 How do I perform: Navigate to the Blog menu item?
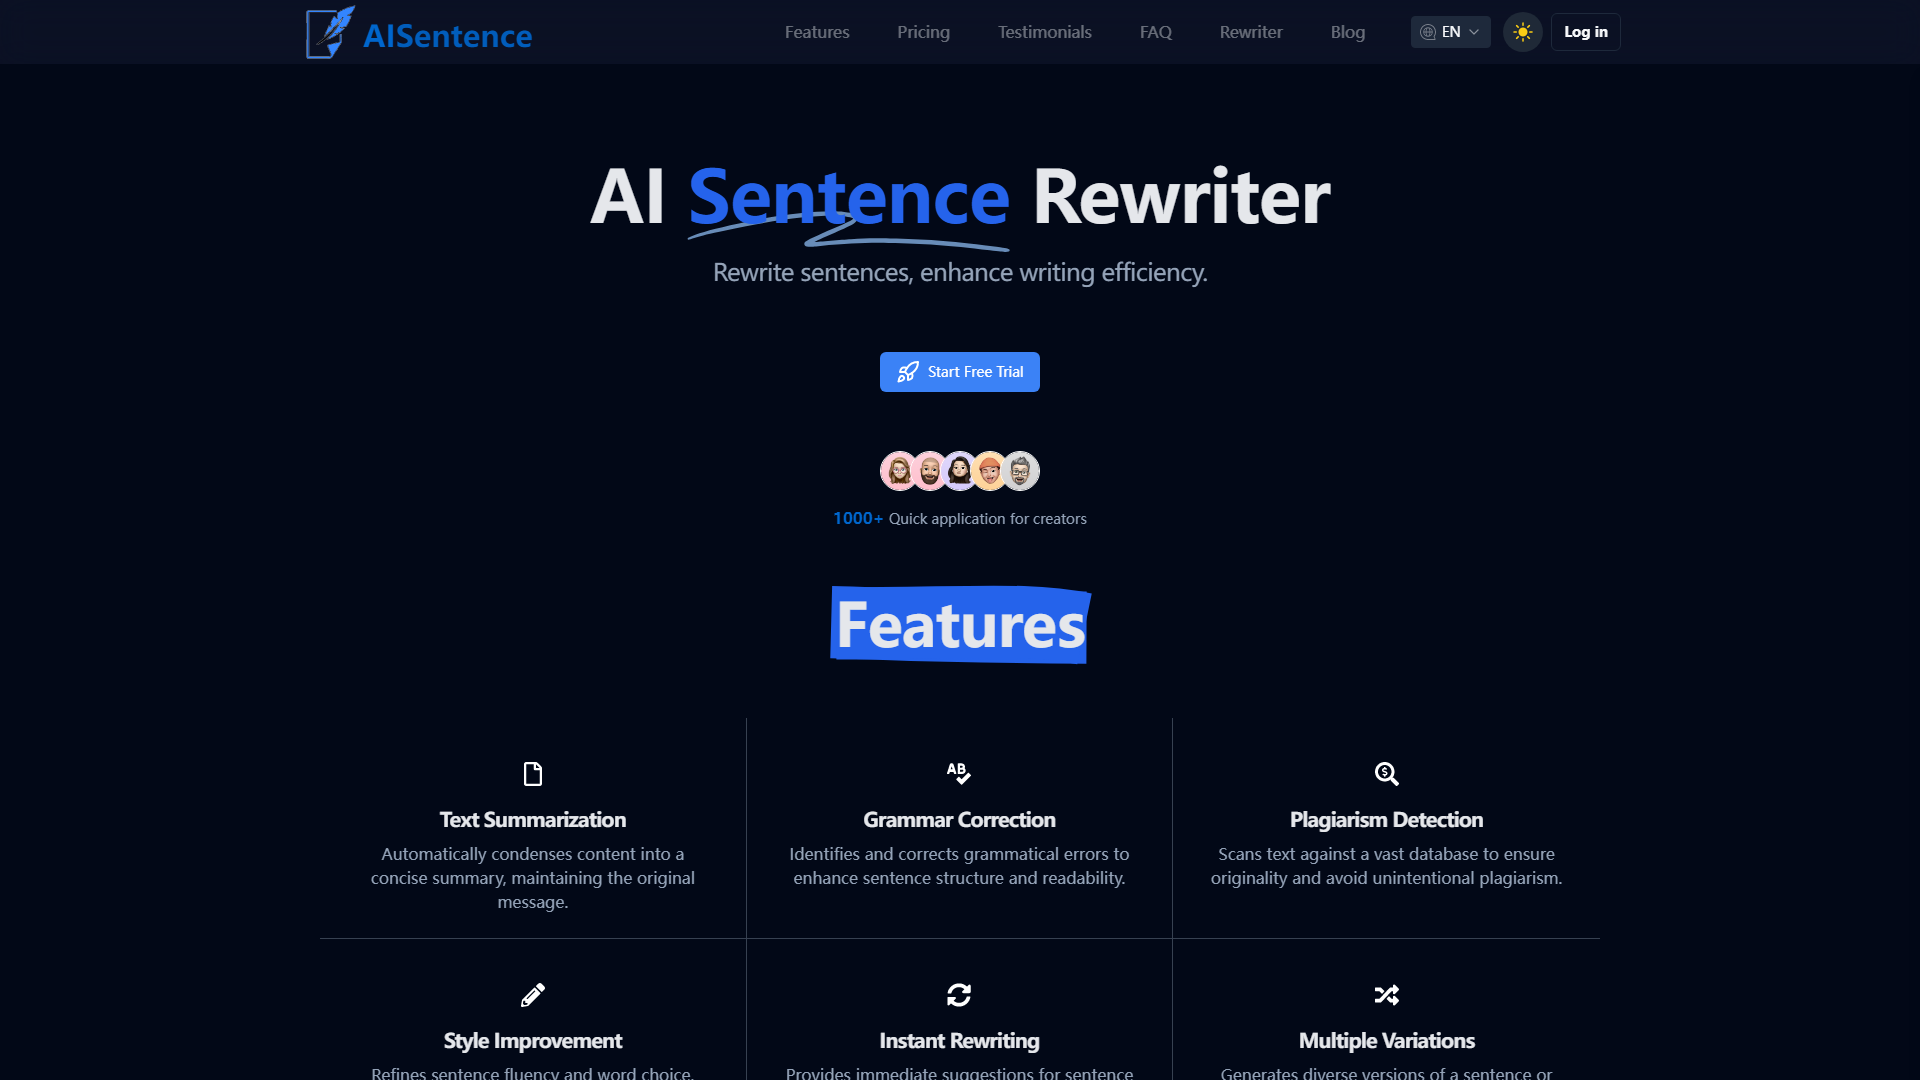(1348, 32)
